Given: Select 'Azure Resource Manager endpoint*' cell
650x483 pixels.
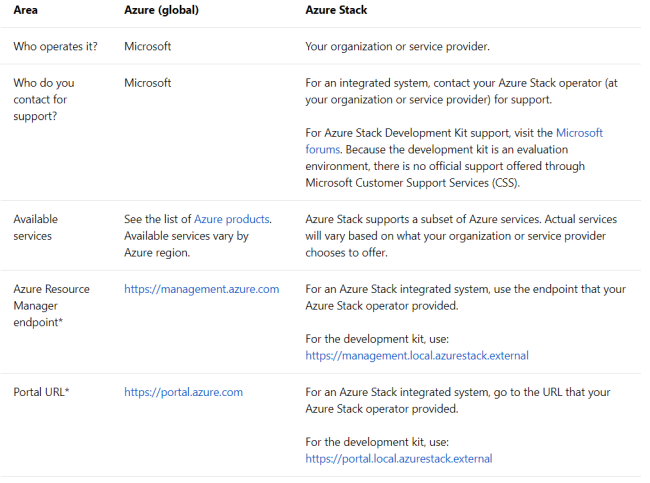Looking at the screenshot, I should tap(51, 306).
